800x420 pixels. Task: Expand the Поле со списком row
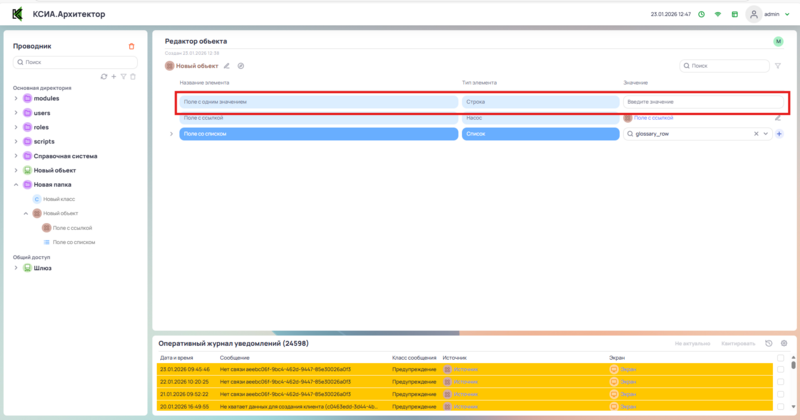point(171,134)
